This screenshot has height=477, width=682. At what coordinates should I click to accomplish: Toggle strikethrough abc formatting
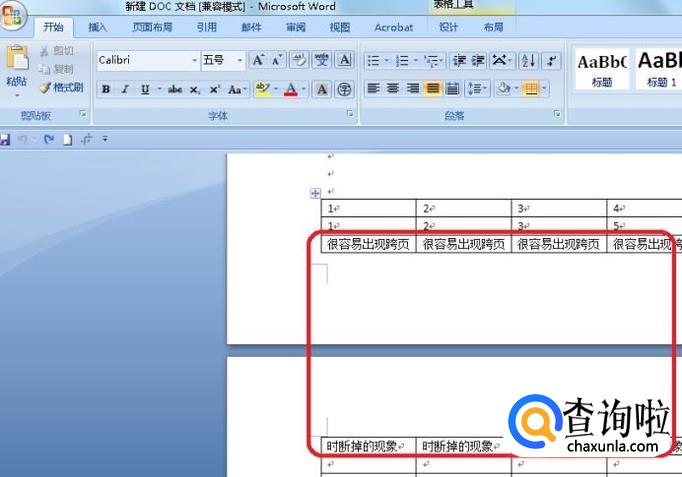pos(175,90)
